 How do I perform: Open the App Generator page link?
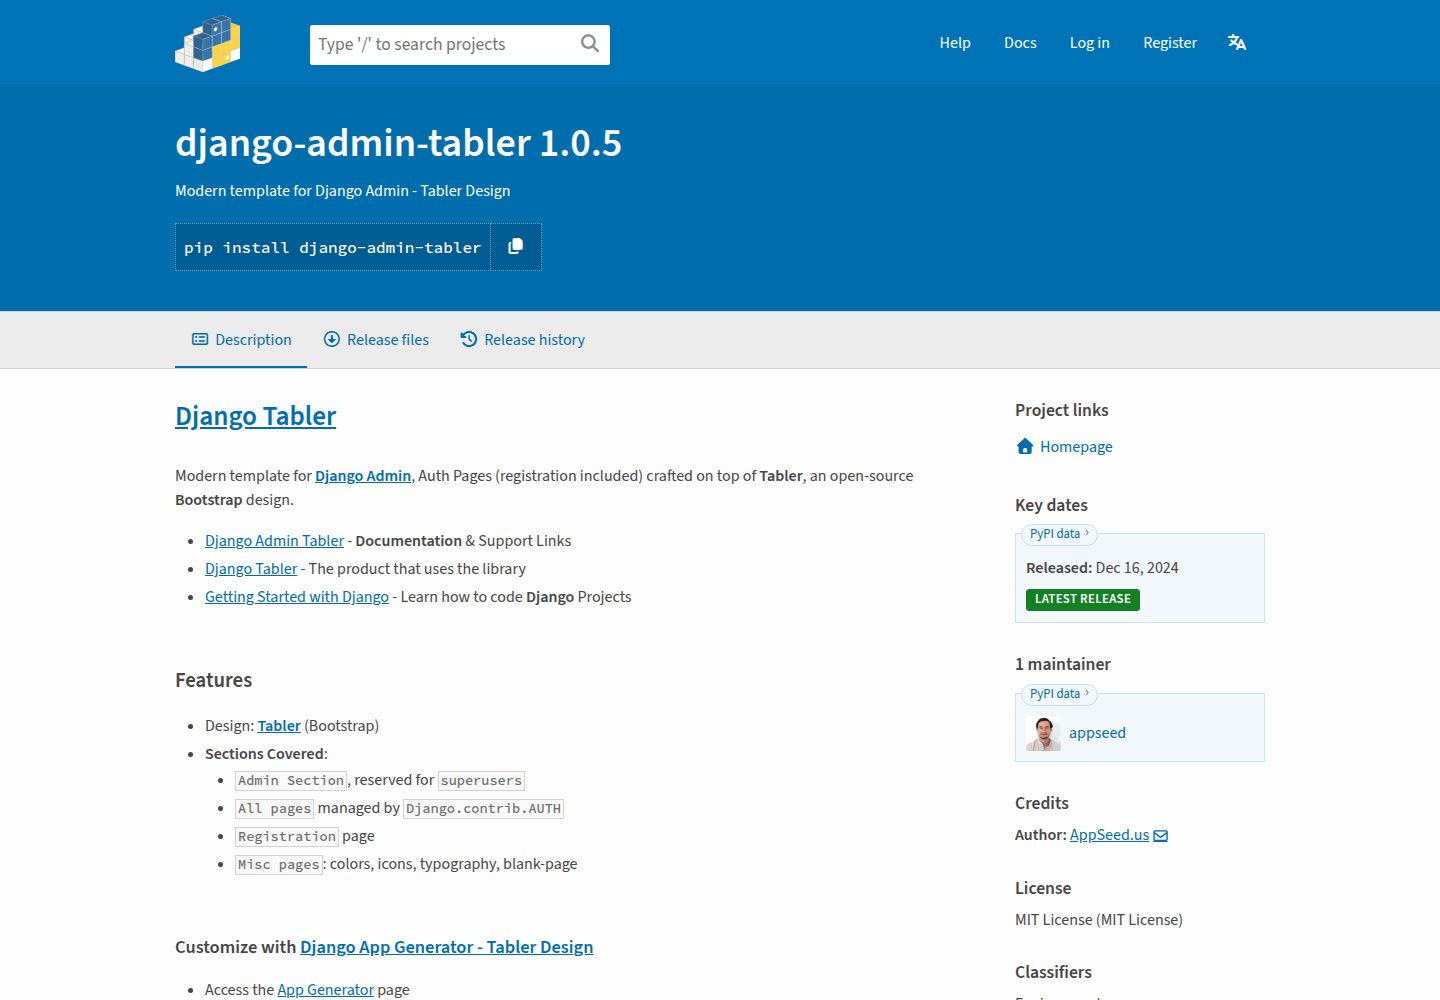point(325,990)
